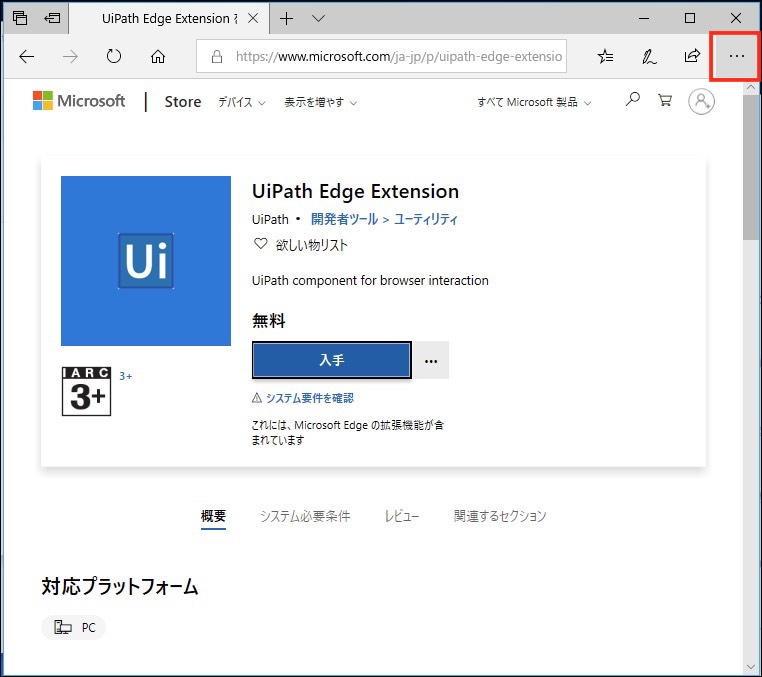Image resolution: width=762 pixels, height=677 pixels.
Task: Click the address bar URL field
Action: (x=399, y=57)
